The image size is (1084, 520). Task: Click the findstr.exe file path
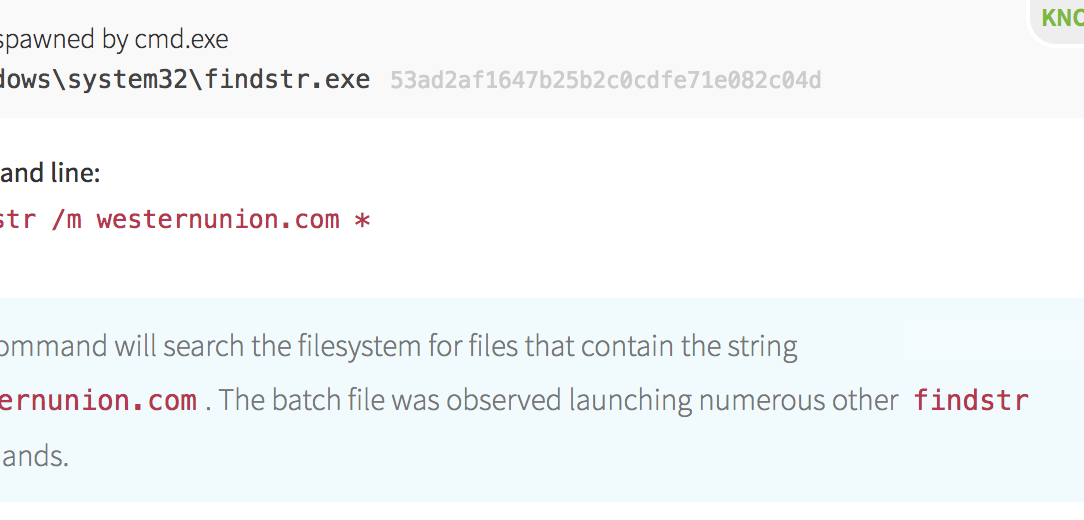185,79
